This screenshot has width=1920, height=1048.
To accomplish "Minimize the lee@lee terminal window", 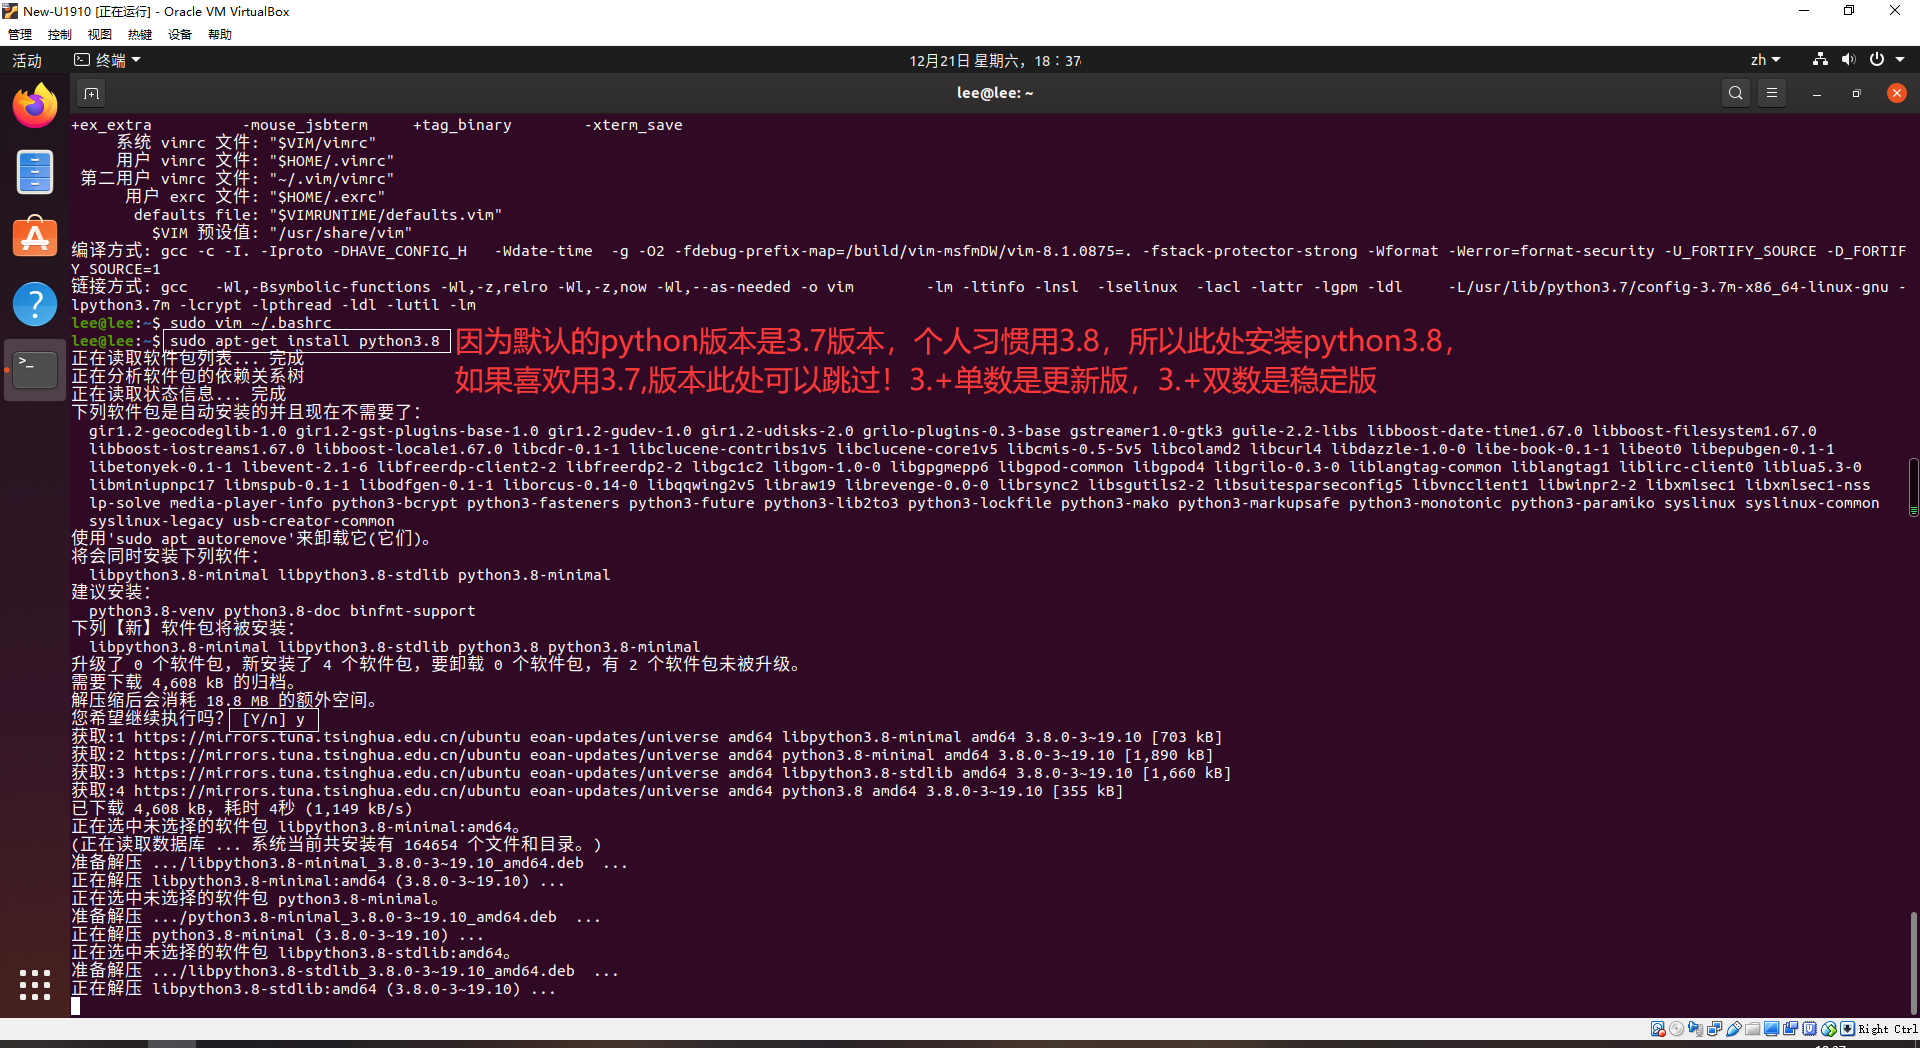I will coord(1817,93).
